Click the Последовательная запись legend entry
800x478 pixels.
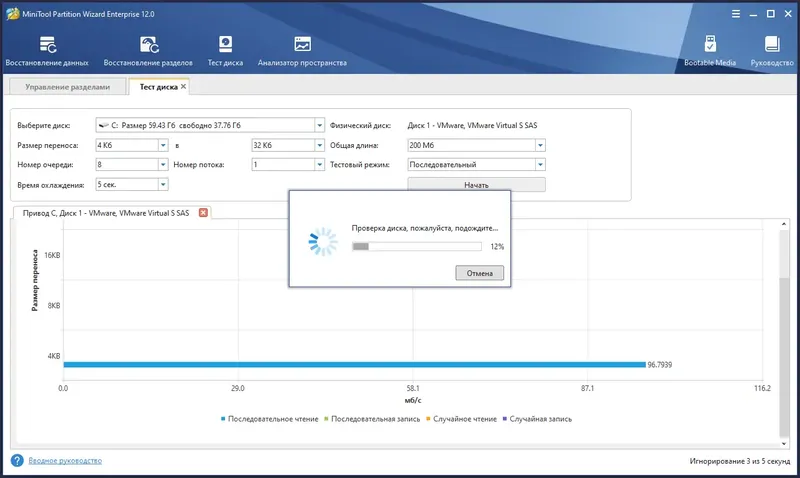(x=372, y=419)
